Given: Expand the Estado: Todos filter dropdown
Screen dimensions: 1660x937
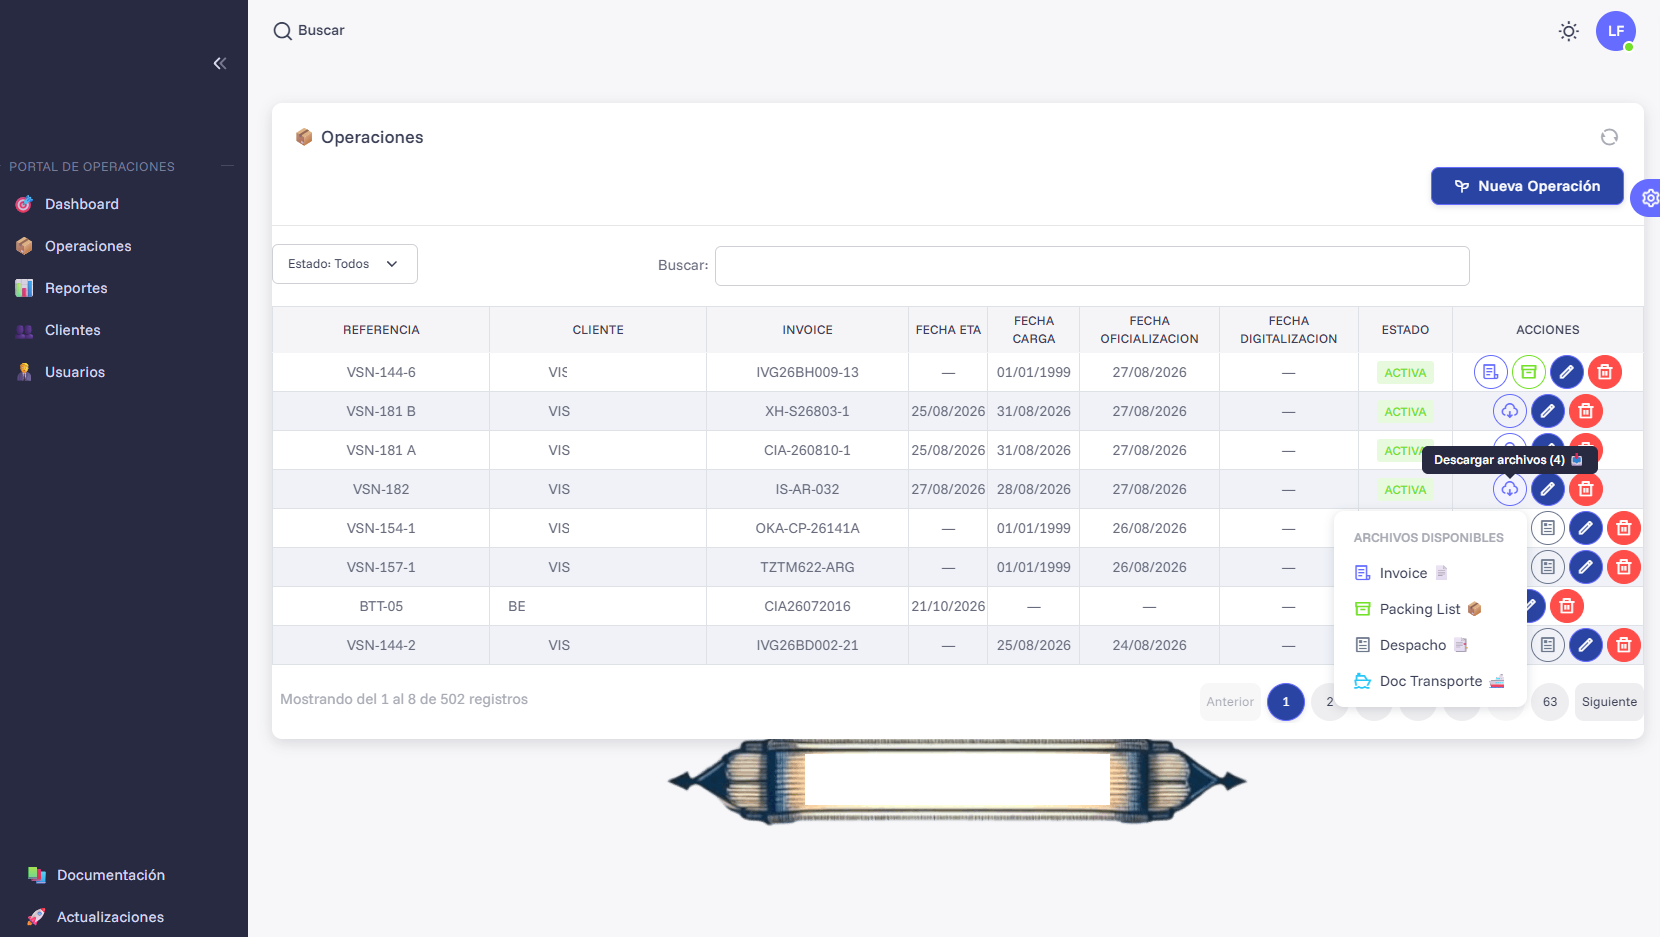Looking at the screenshot, I should [x=345, y=264].
